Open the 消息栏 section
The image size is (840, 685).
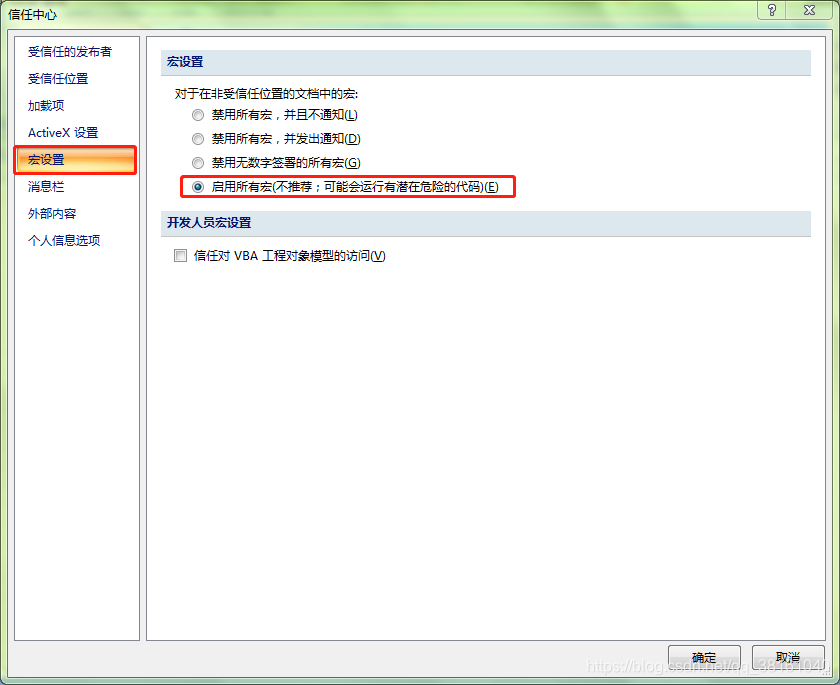(46, 186)
